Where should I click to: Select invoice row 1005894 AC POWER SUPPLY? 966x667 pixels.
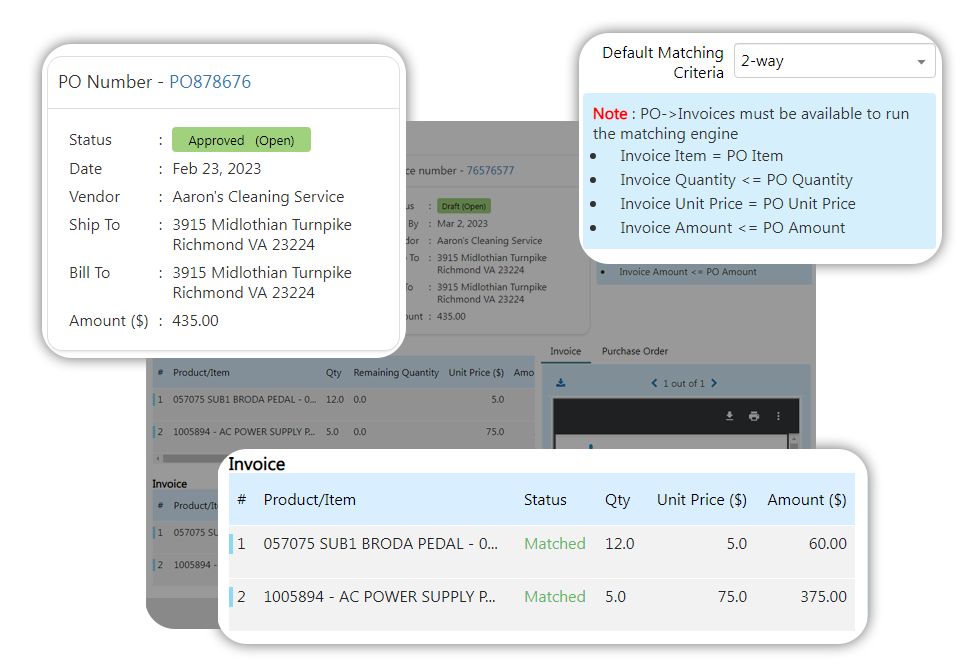click(380, 597)
